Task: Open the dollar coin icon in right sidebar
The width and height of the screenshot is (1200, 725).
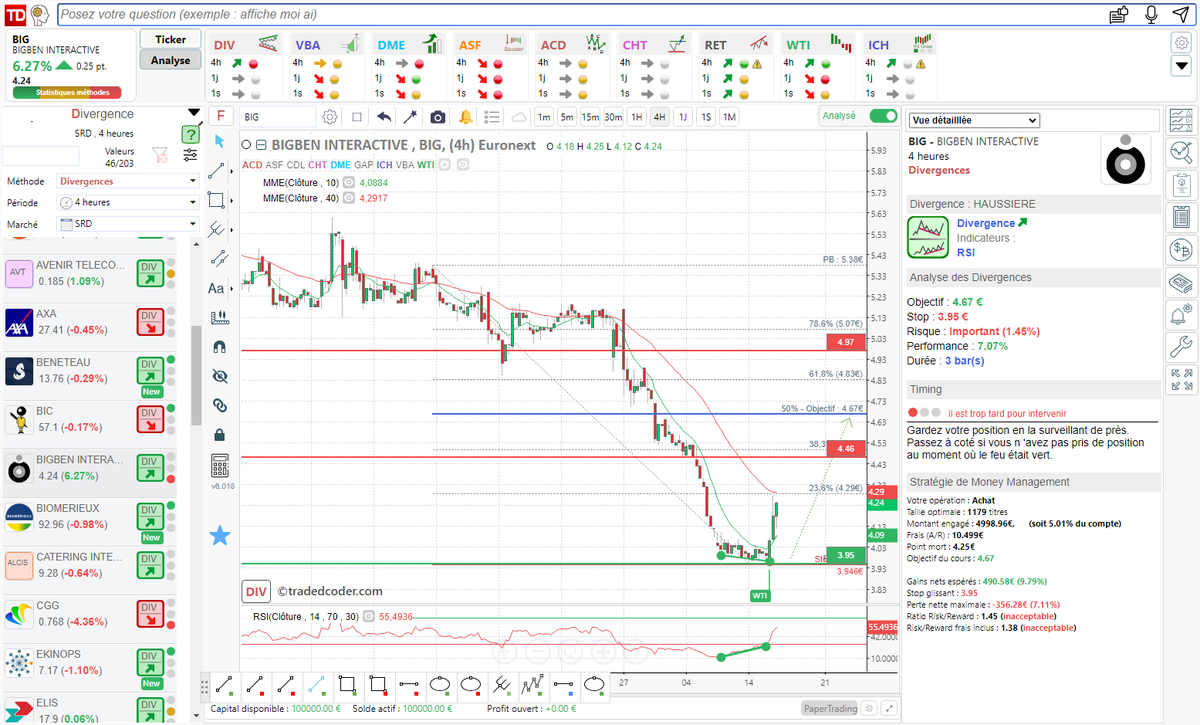Action: 1181,249
